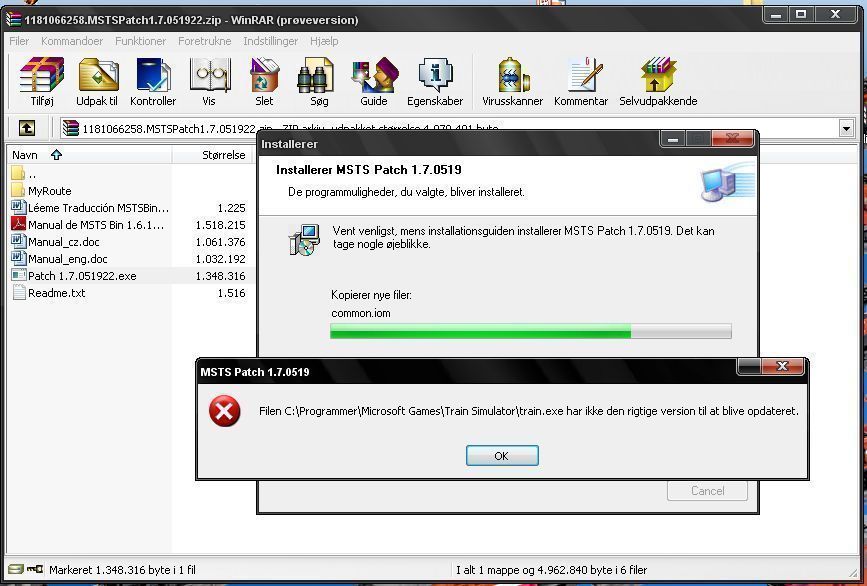
Task: Click the Selvudpakkende SFX icon
Action: (658, 75)
